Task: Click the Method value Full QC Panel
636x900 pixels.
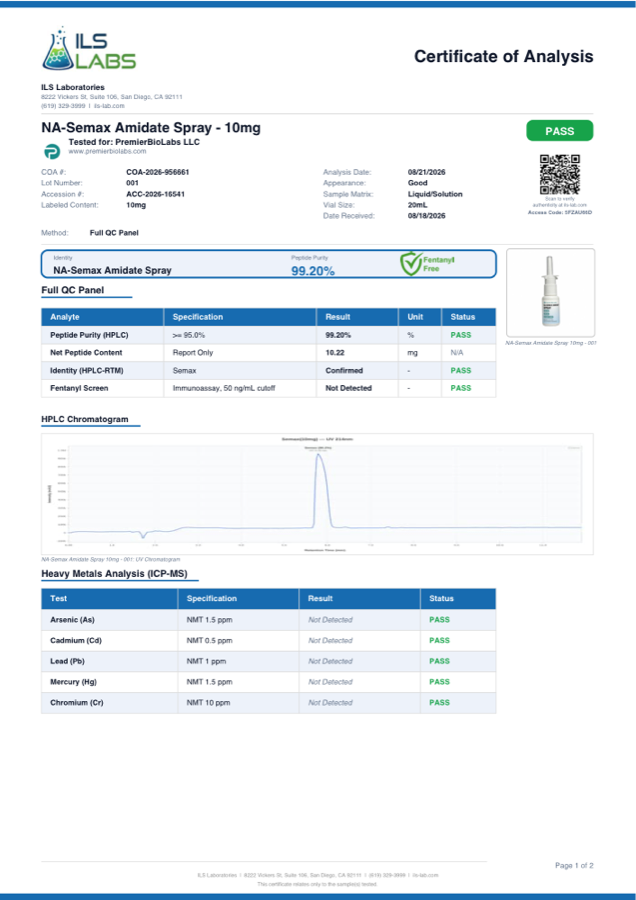Action: (x=114, y=233)
